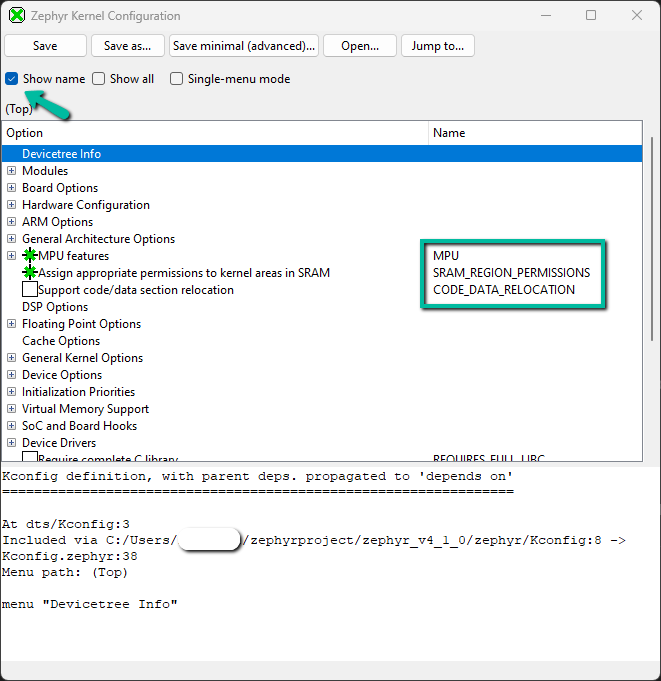Click 'menu "Devicetree Info"' text in info pane
The width and height of the screenshot is (661, 681).
[89, 604]
